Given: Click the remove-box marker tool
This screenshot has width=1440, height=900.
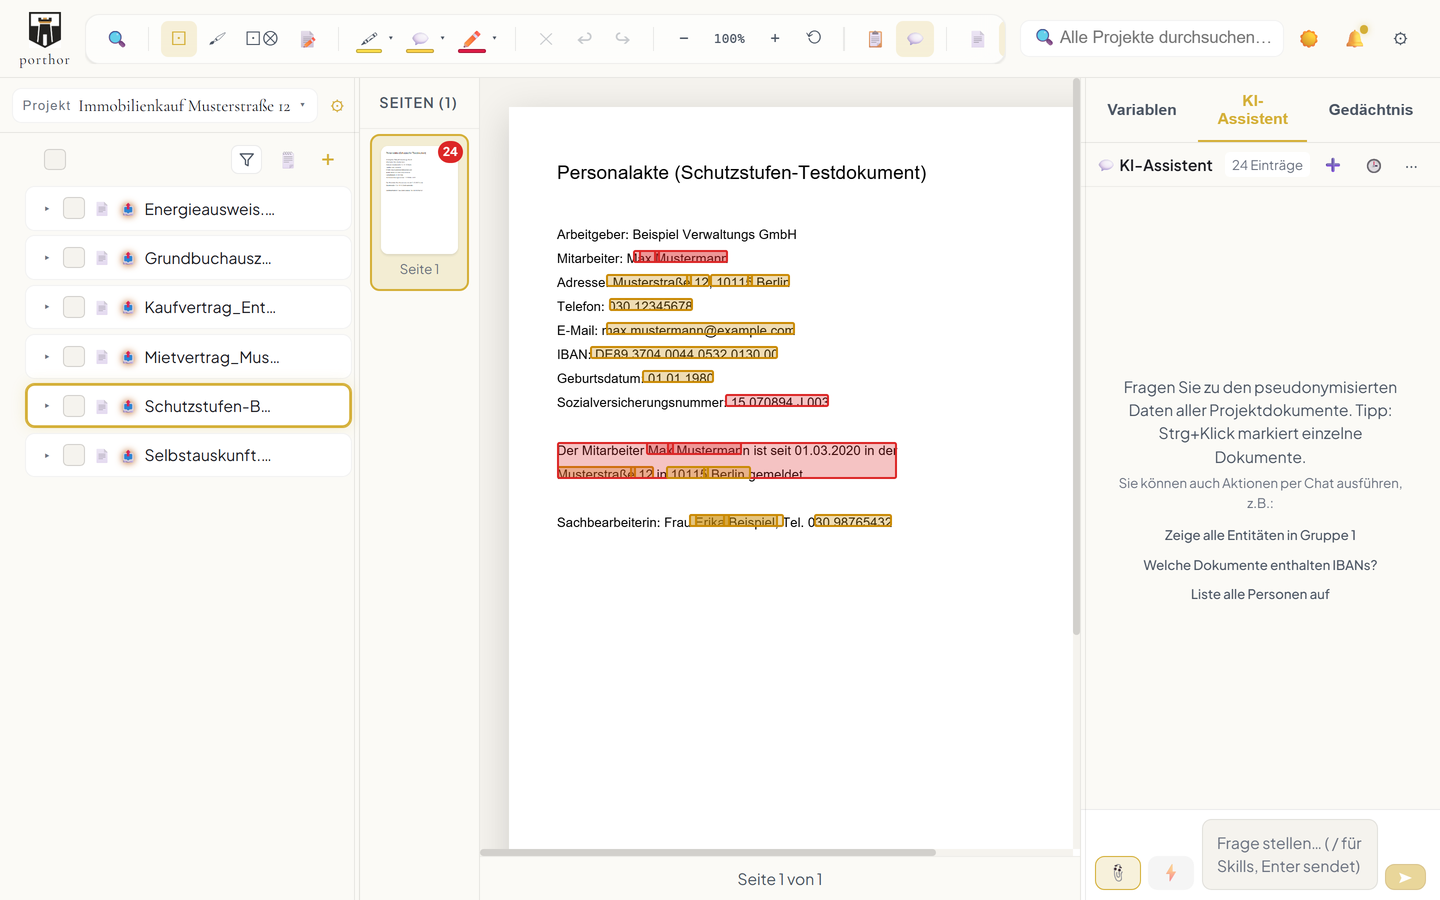Looking at the screenshot, I should tap(262, 39).
